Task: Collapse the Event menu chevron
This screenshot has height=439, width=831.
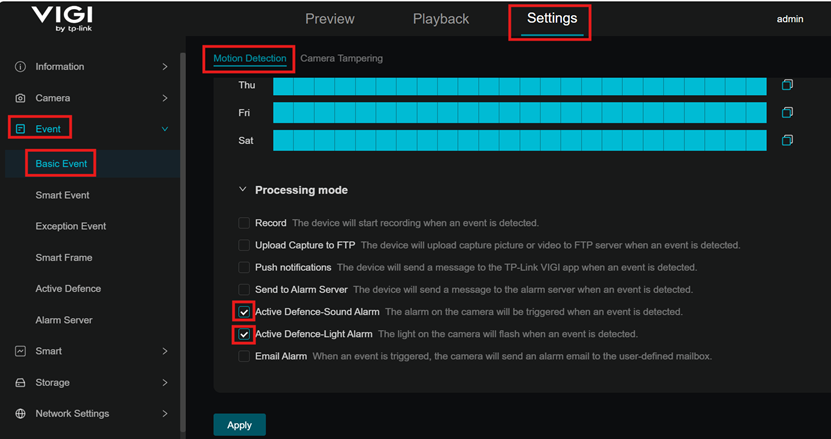Action: (165, 129)
